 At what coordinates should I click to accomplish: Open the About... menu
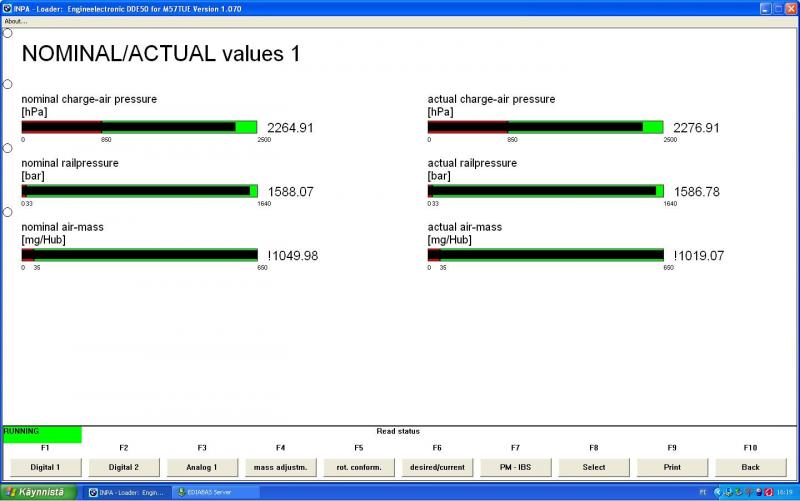(15, 20)
